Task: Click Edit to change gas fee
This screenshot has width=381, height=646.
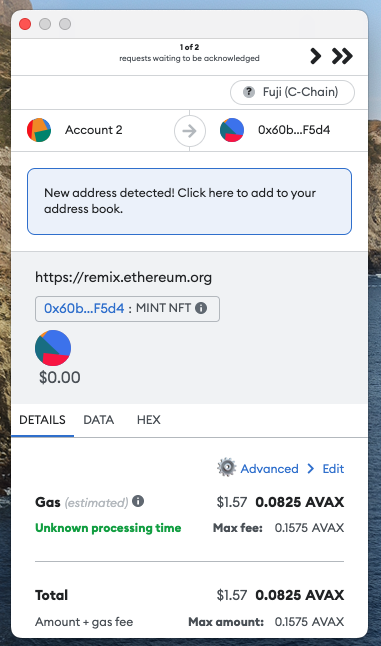Action: [333, 469]
